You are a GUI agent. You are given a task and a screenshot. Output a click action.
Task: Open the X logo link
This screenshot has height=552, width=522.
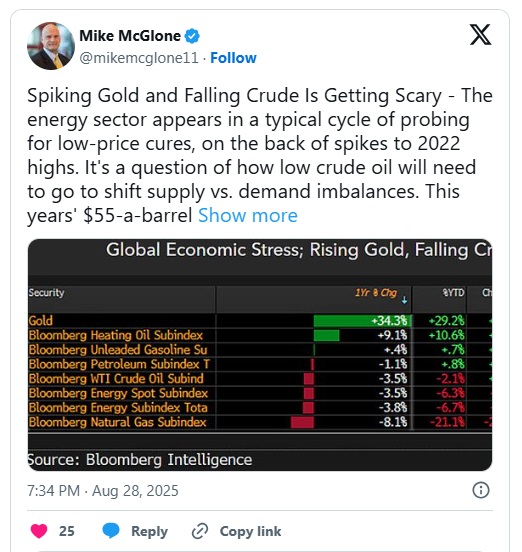click(x=480, y=34)
